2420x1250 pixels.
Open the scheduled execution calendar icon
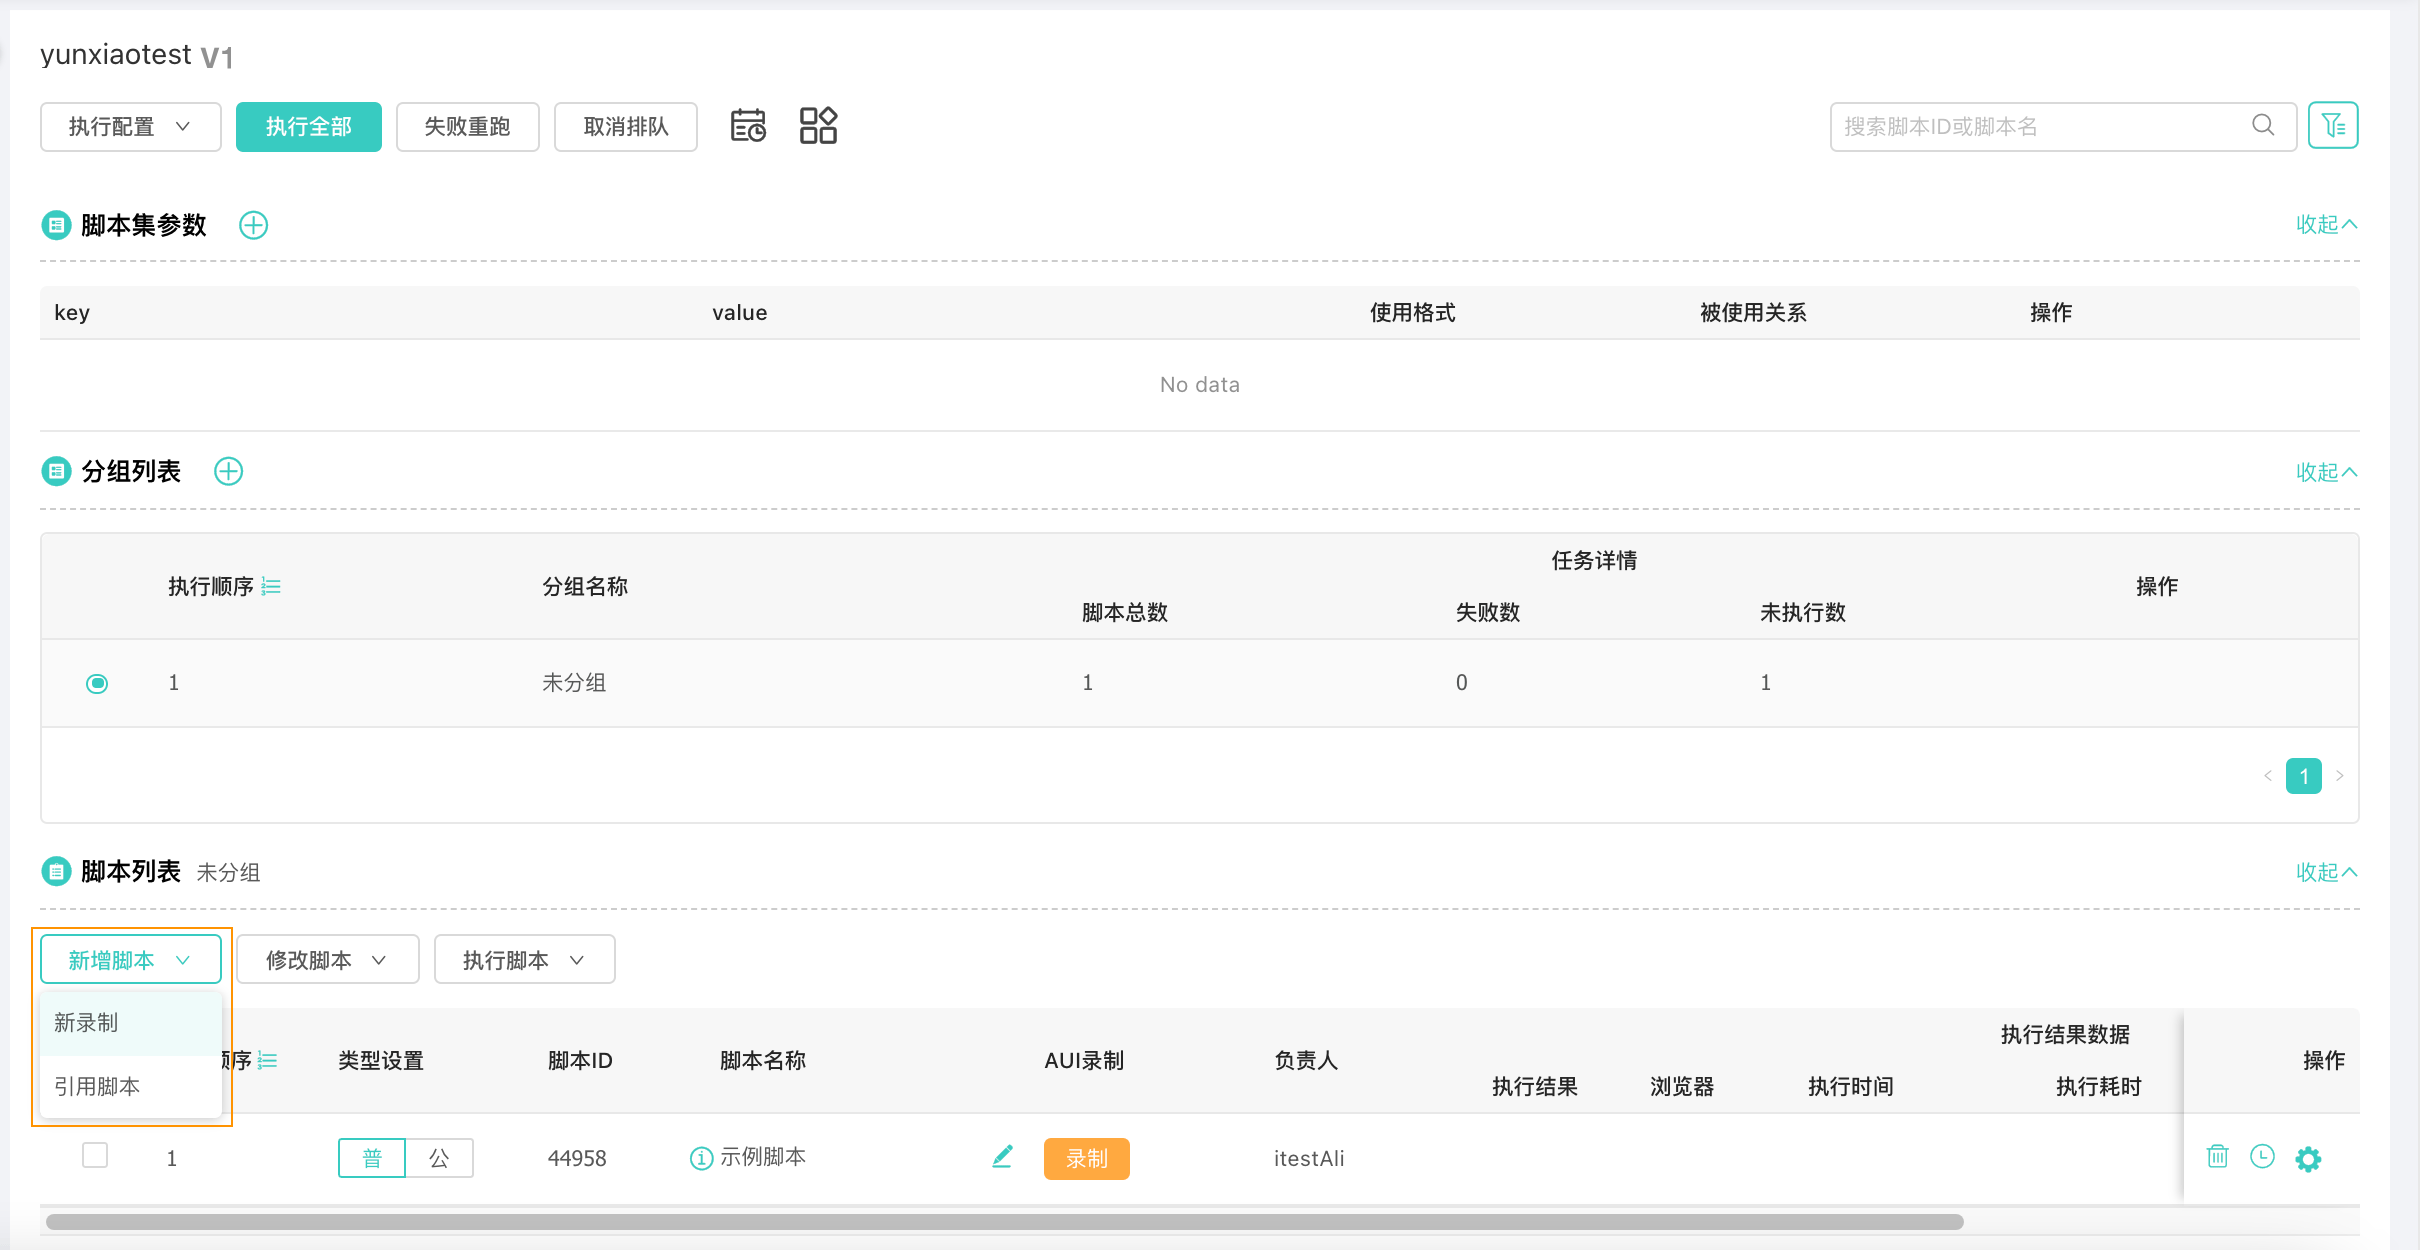point(748,126)
